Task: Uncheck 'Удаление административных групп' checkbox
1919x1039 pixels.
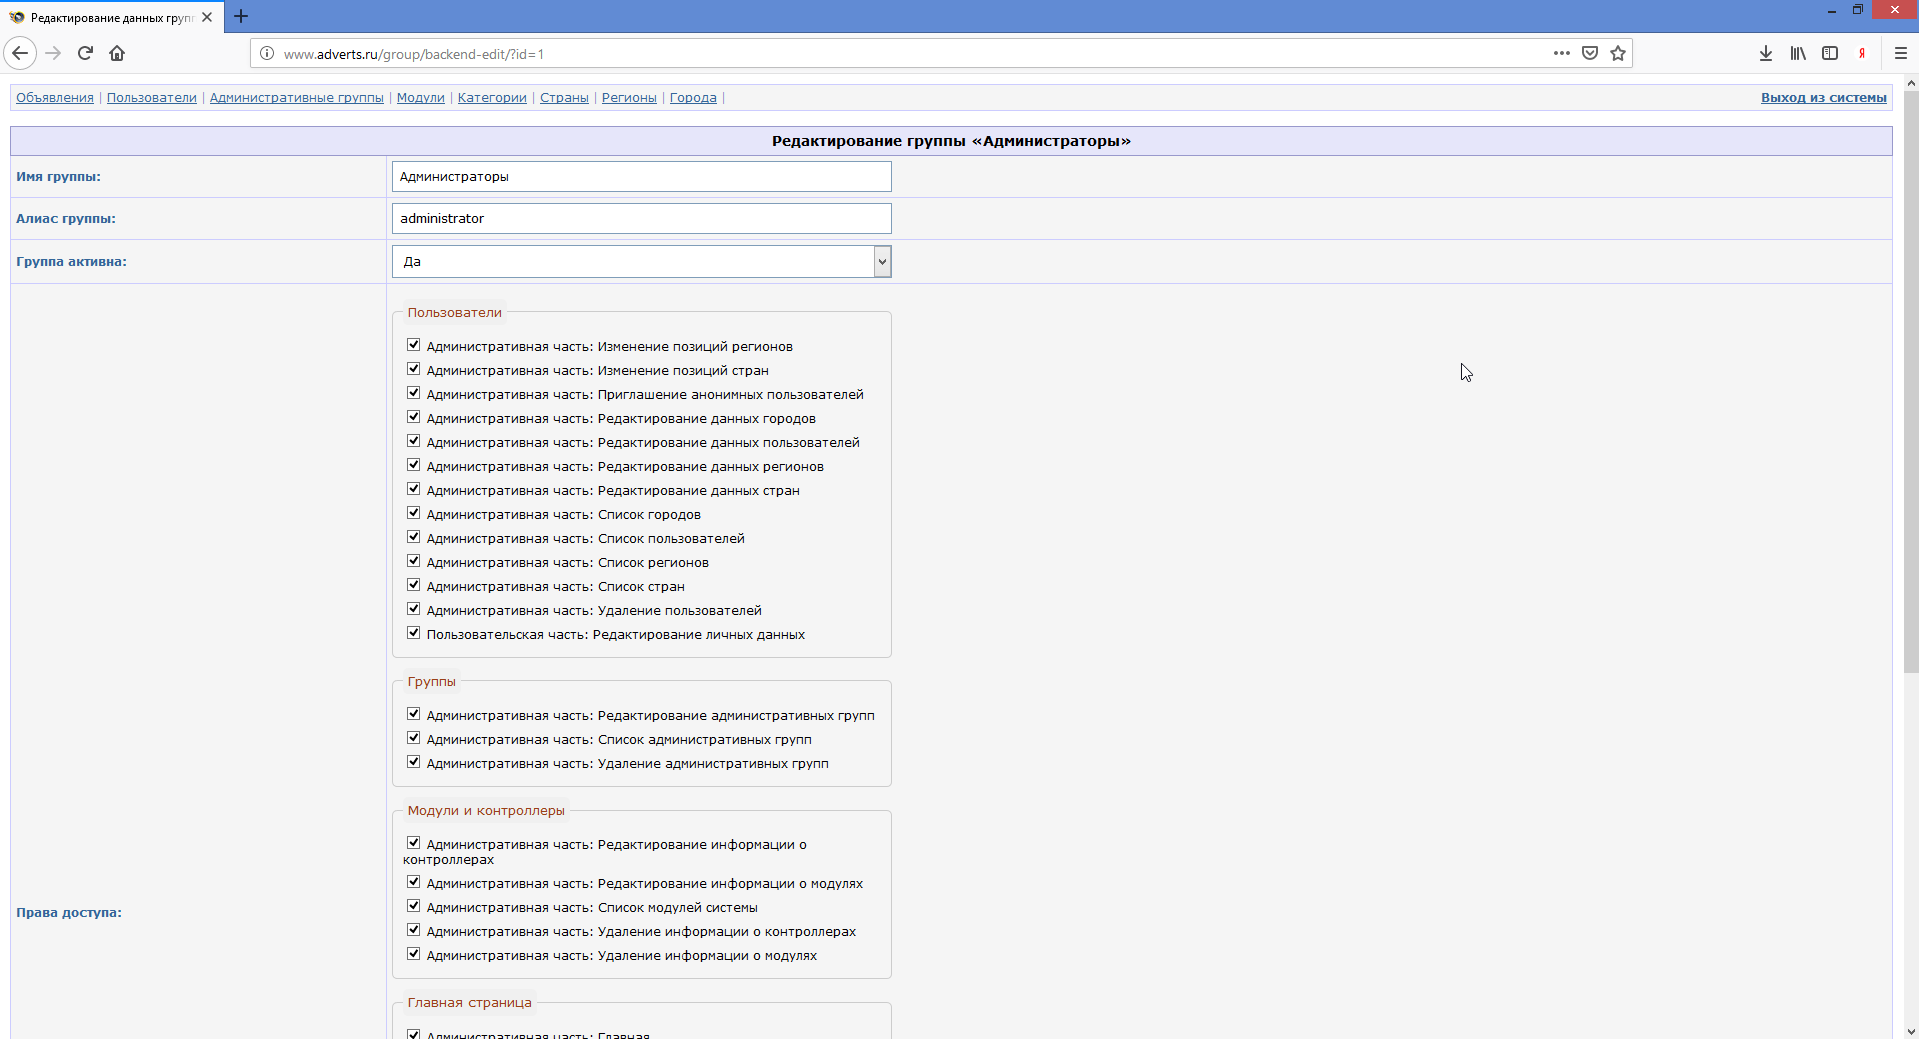Action: click(x=413, y=762)
